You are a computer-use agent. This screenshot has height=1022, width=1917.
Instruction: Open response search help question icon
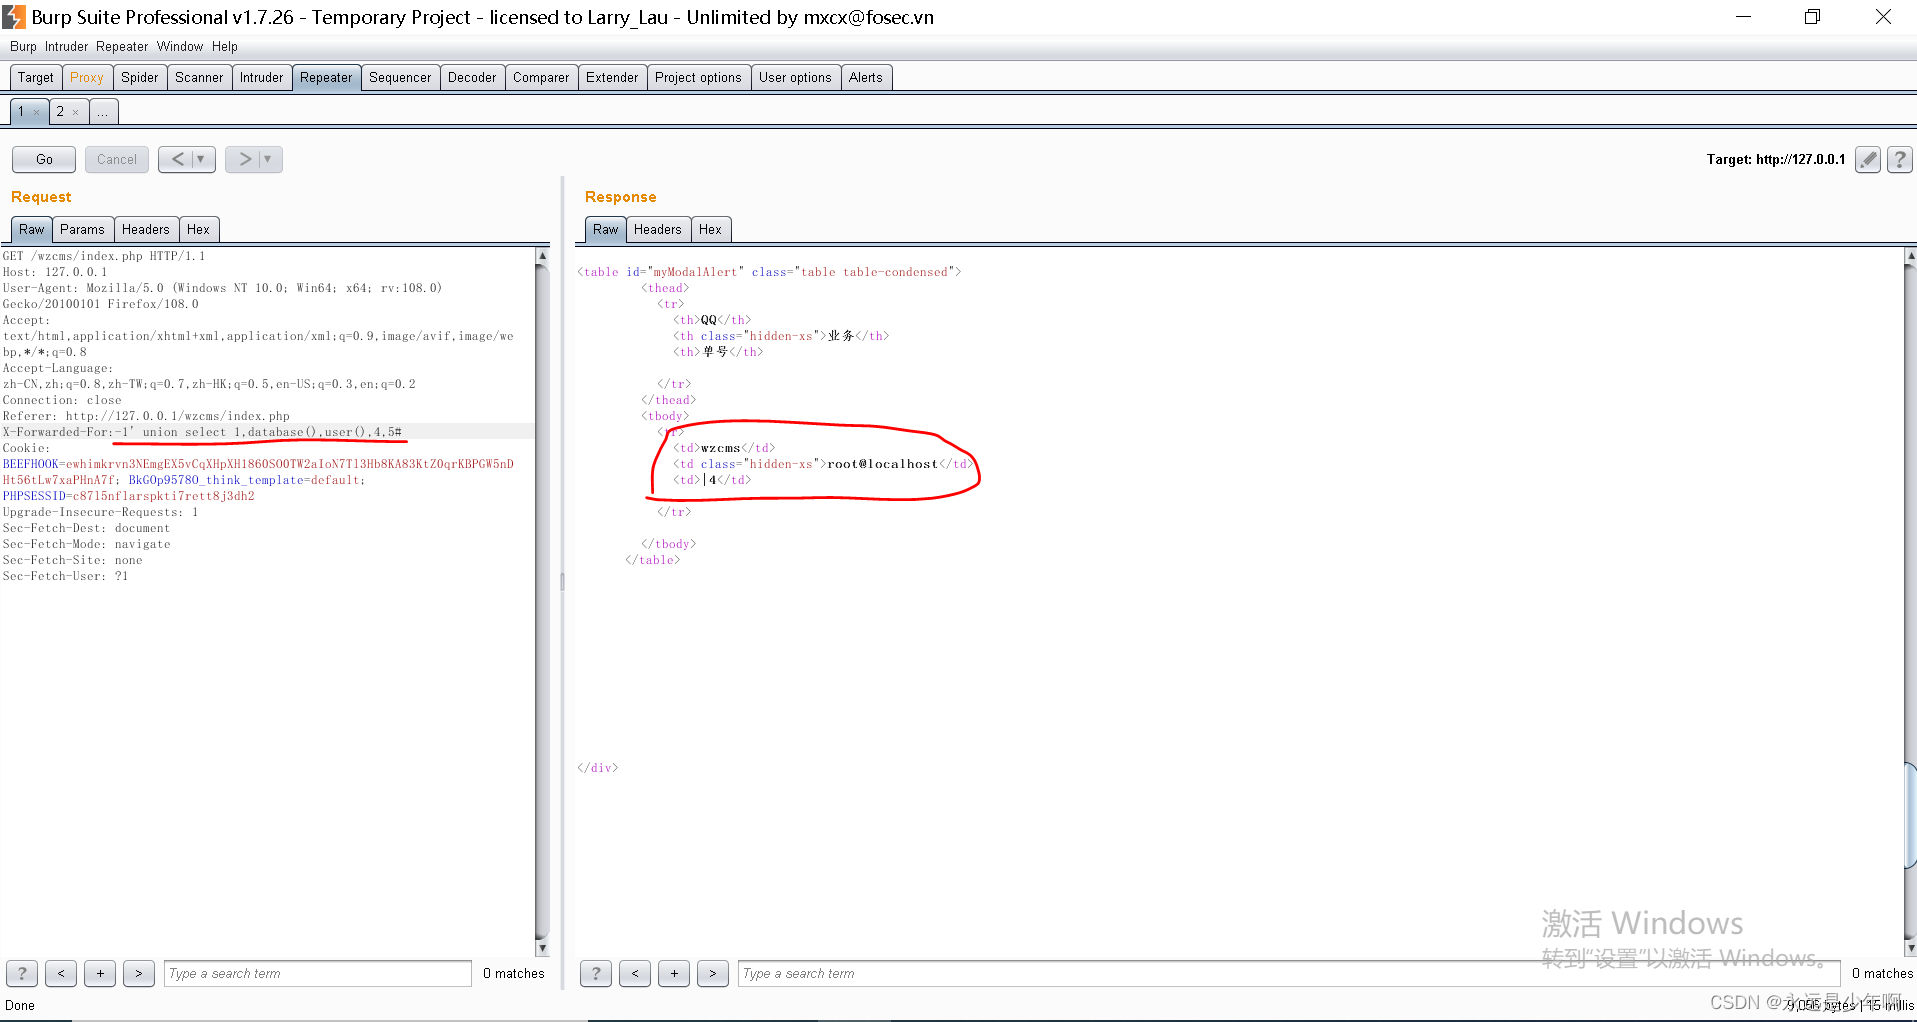point(596,973)
